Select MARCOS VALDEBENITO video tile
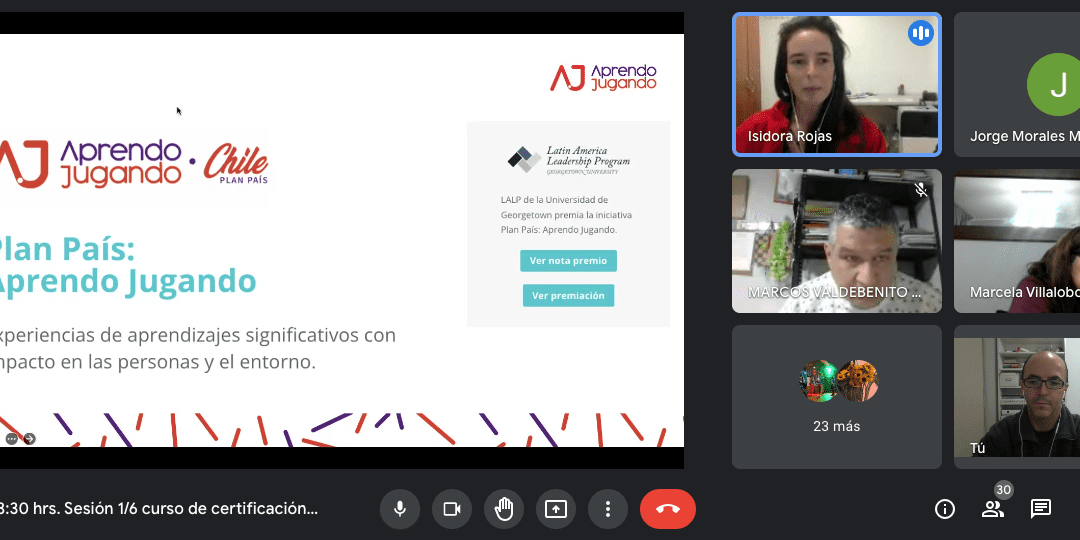 click(836, 241)
